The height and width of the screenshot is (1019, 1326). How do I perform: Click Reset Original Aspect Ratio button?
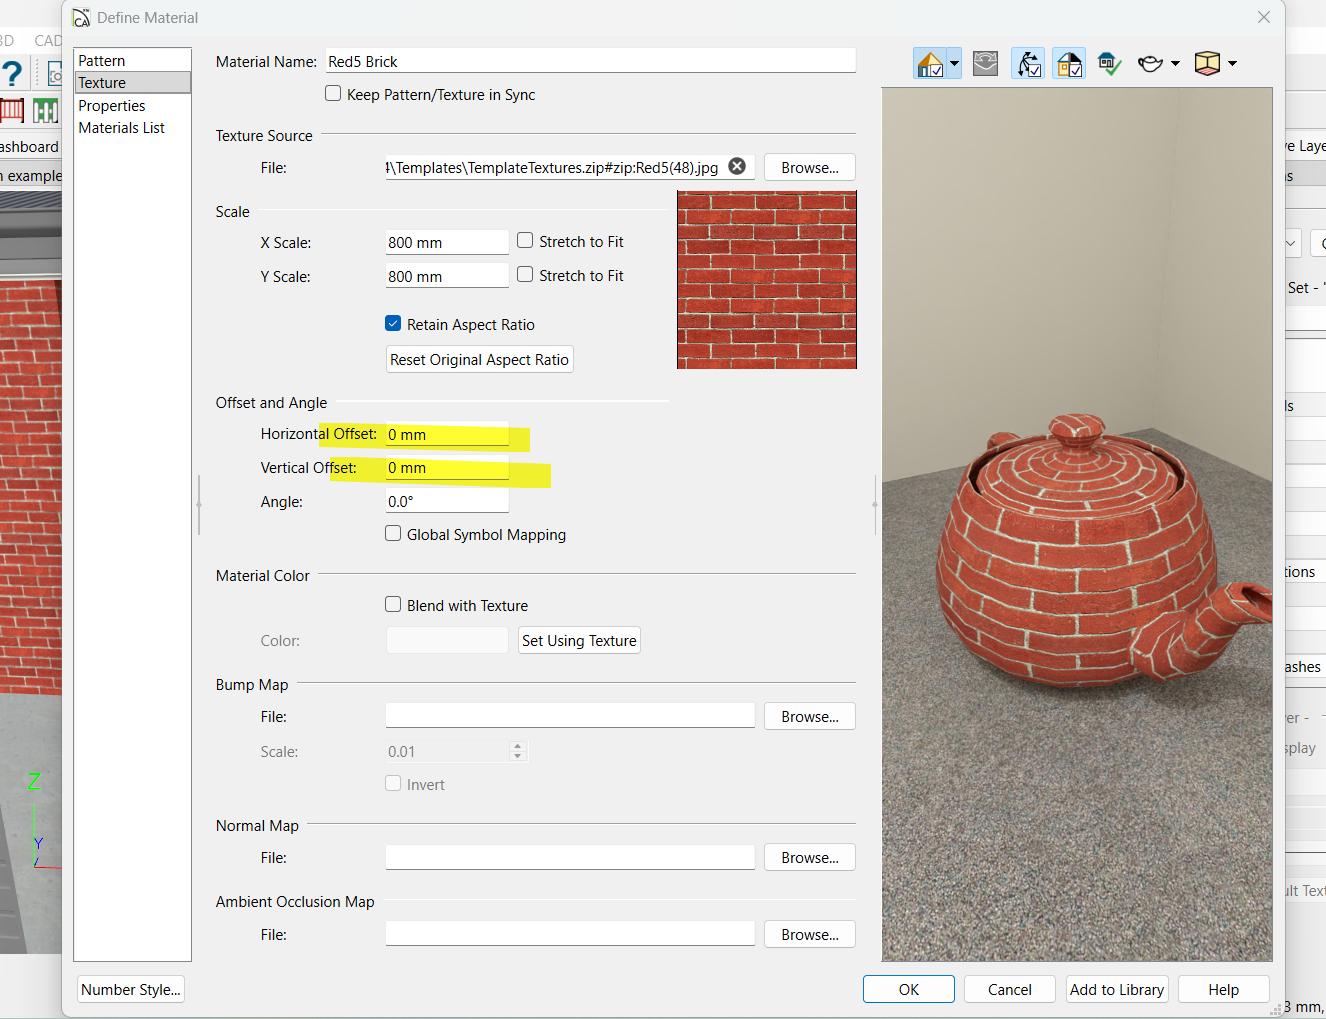[x=479, y=360]
